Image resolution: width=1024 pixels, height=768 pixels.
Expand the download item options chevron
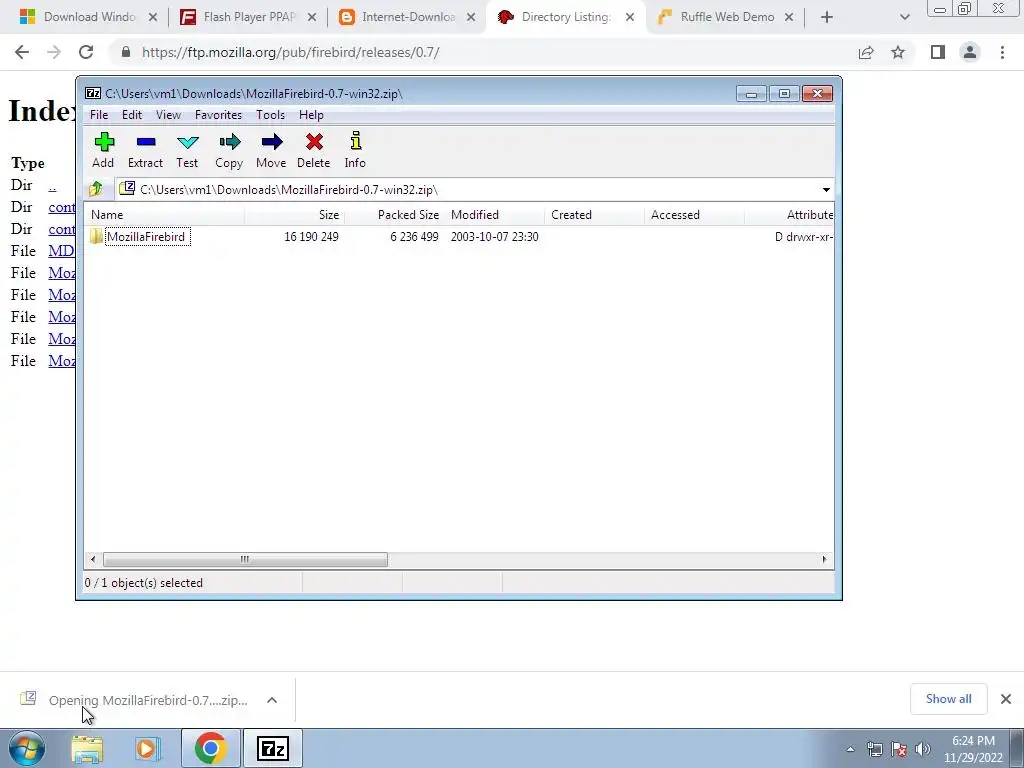coord(272,700)
